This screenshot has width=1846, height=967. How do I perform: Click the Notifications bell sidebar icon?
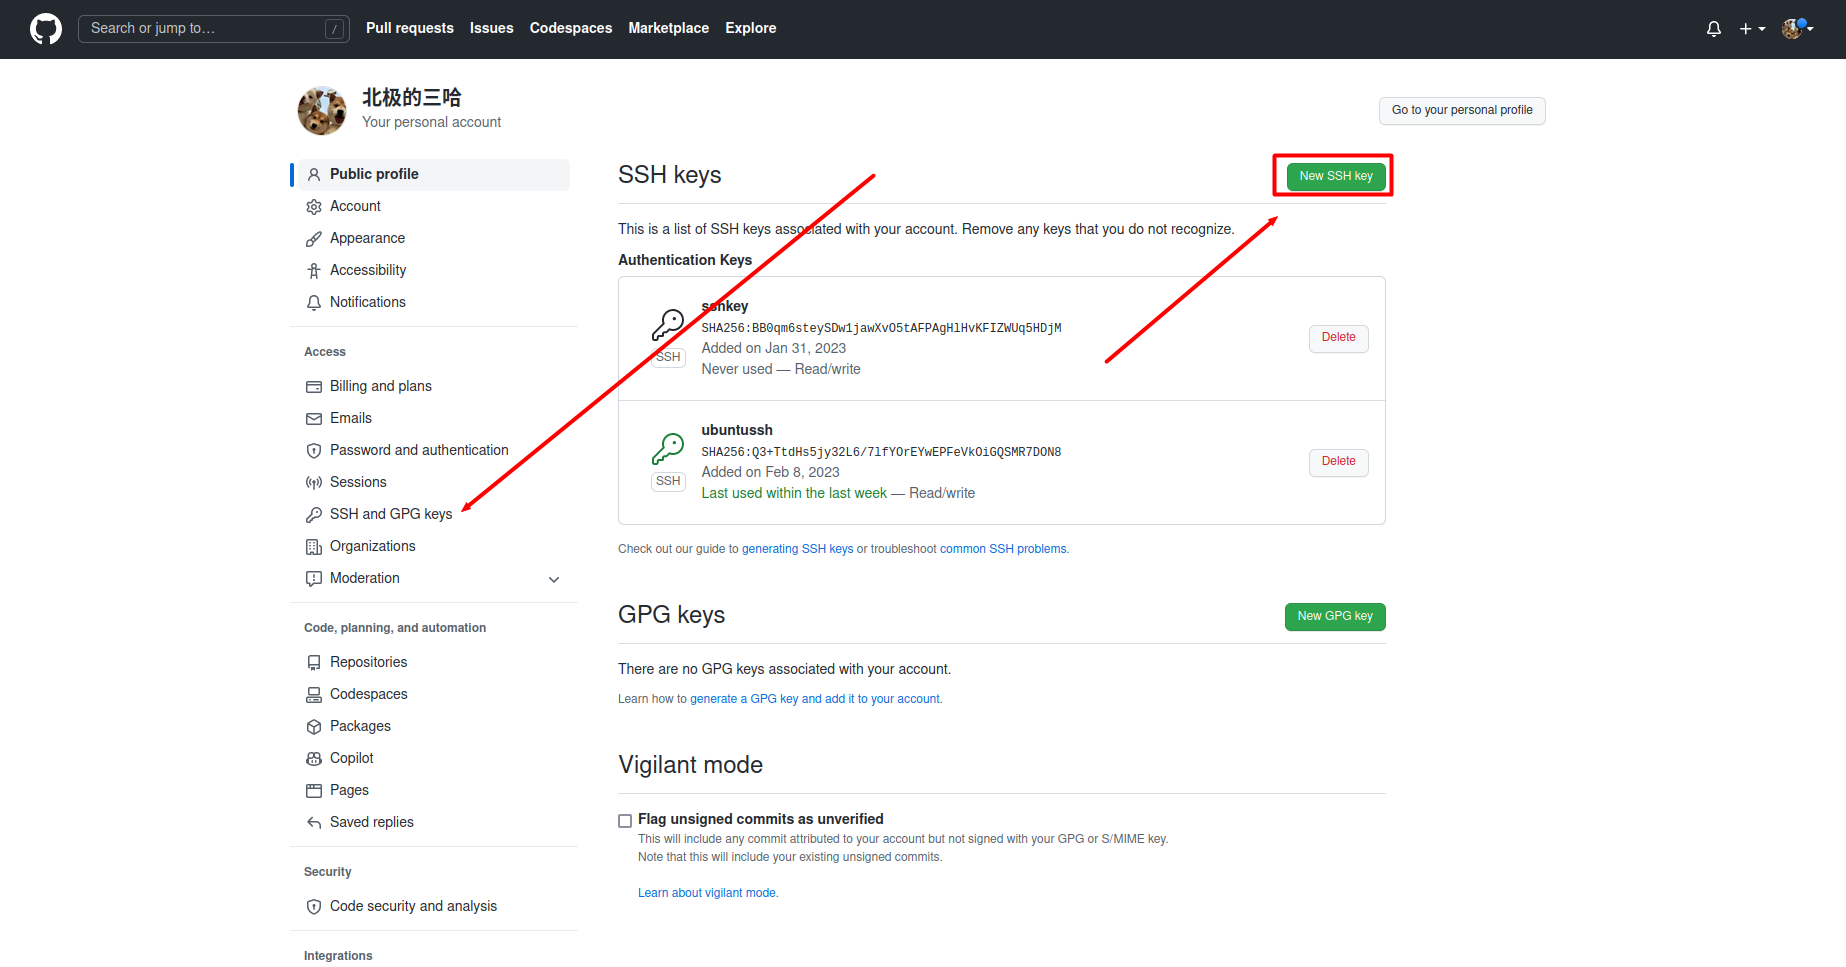[x=314, y=303]
